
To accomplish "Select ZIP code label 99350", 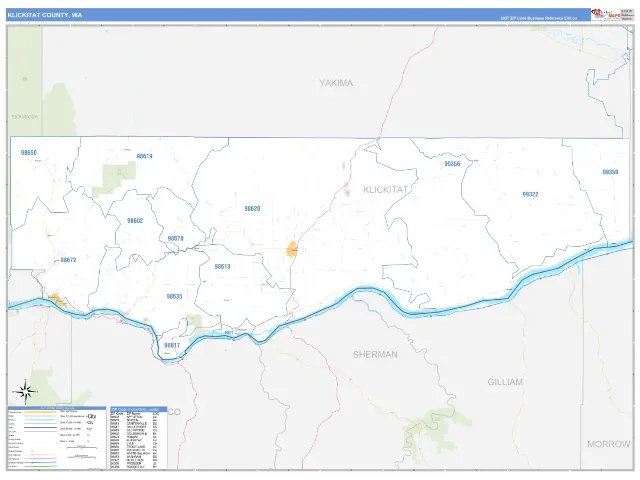I will click(x=610, y=172).
